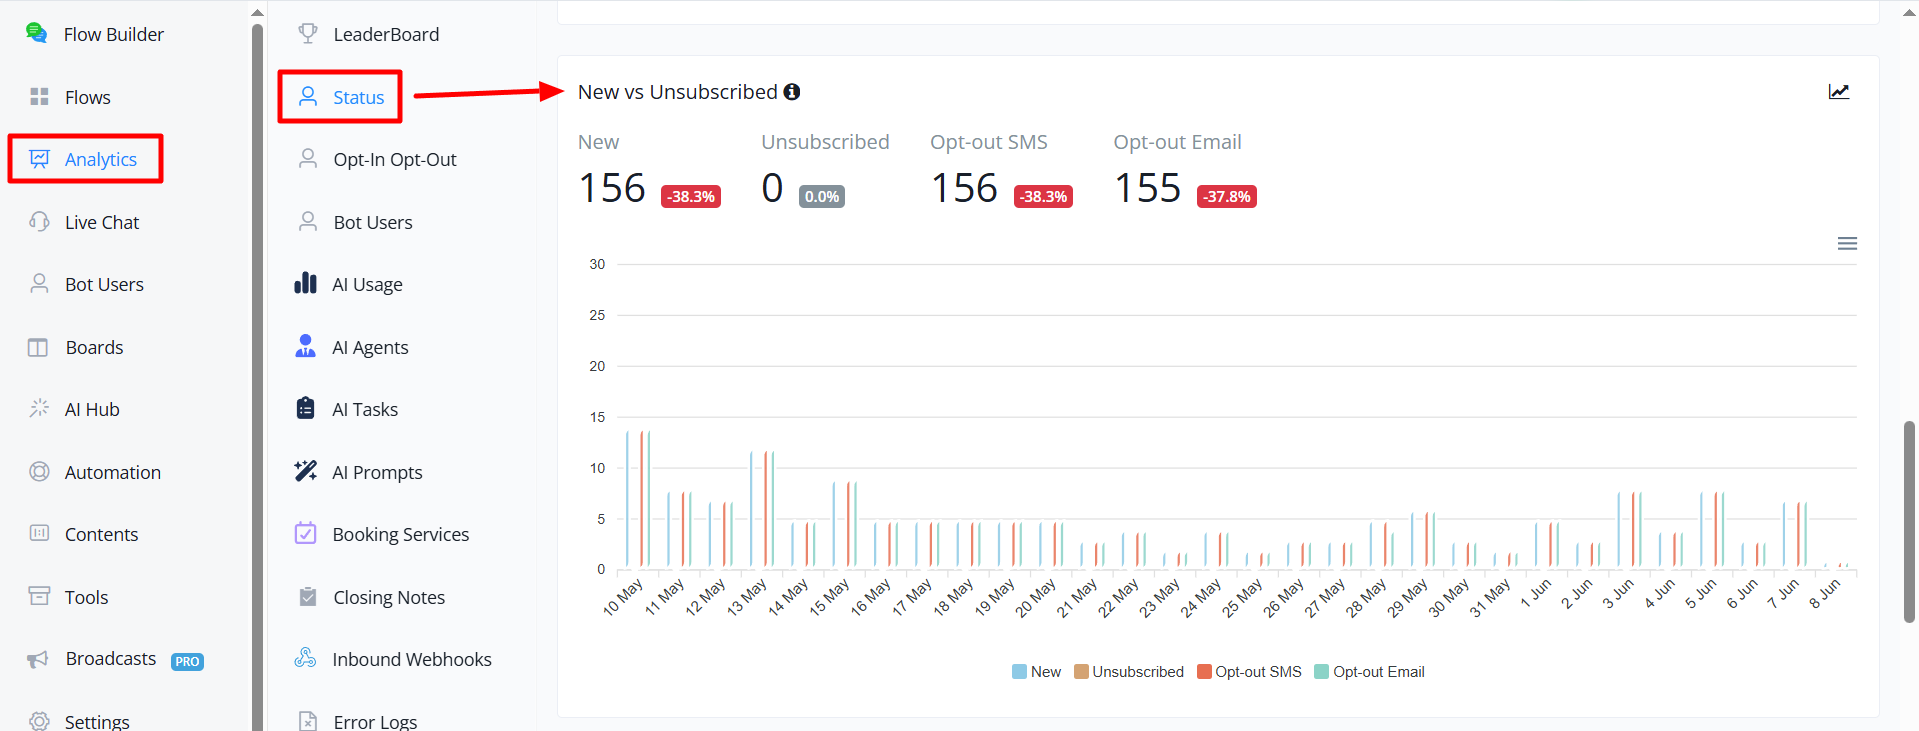This screenshot has height=731, width=1919.
Task: Click the AI Usage bar chart icon
Action: click(306, 284)
